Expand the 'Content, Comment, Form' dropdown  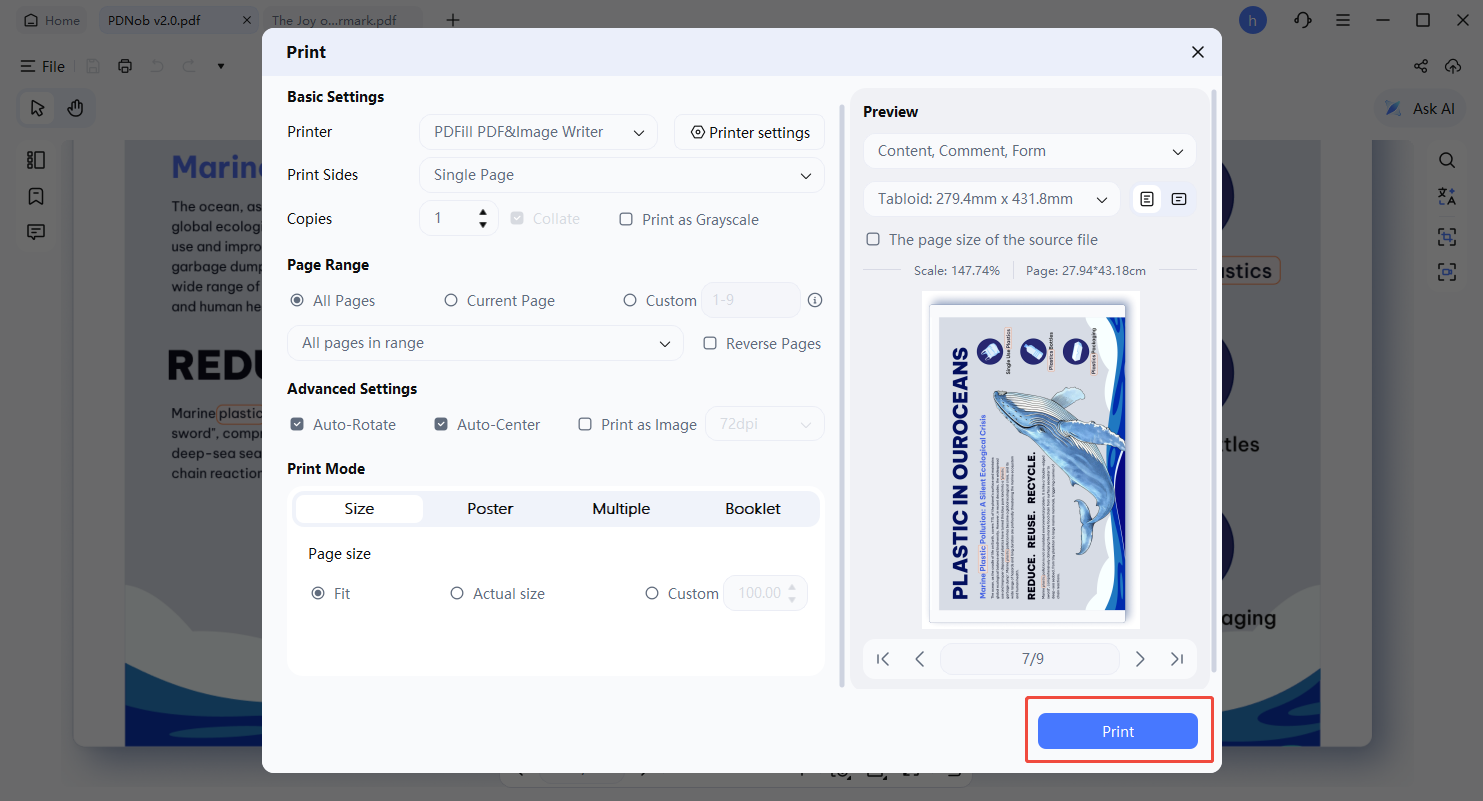1029,150
